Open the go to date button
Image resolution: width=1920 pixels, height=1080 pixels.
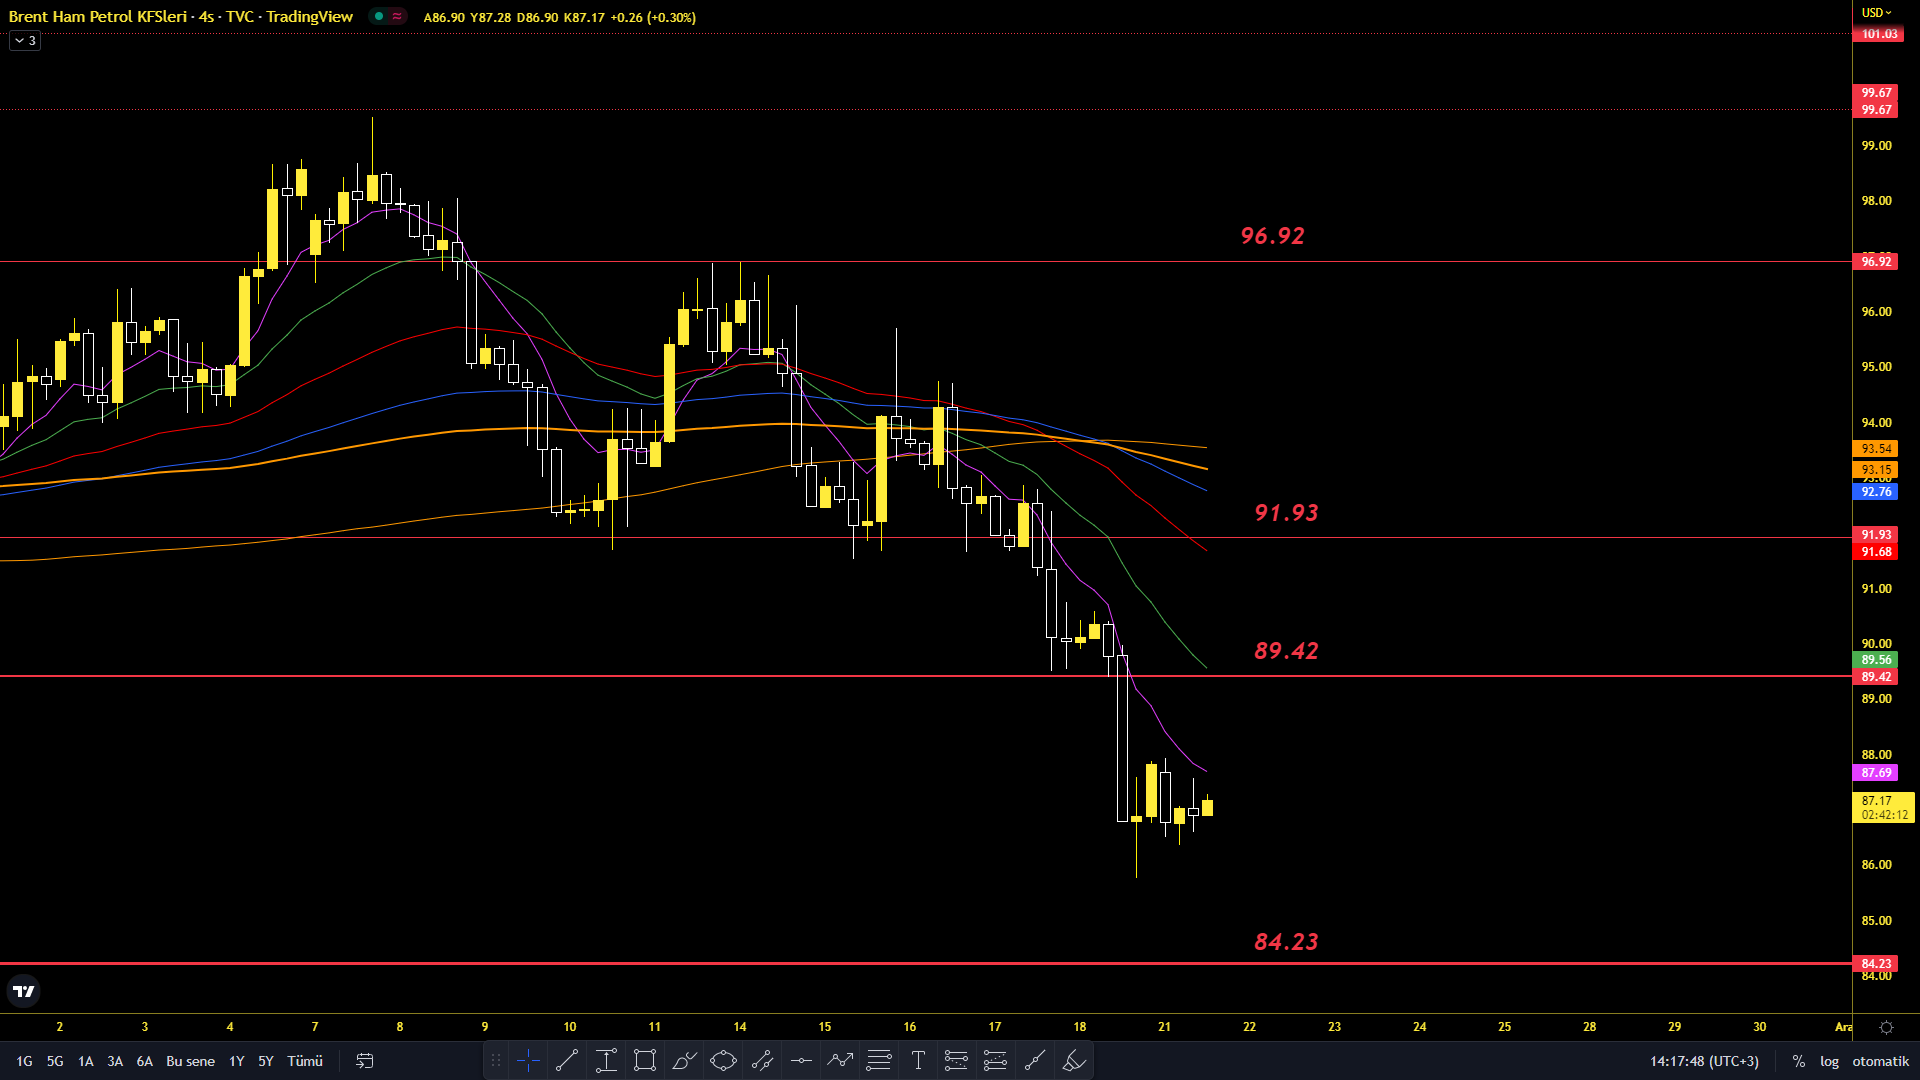click(365, 1061)
